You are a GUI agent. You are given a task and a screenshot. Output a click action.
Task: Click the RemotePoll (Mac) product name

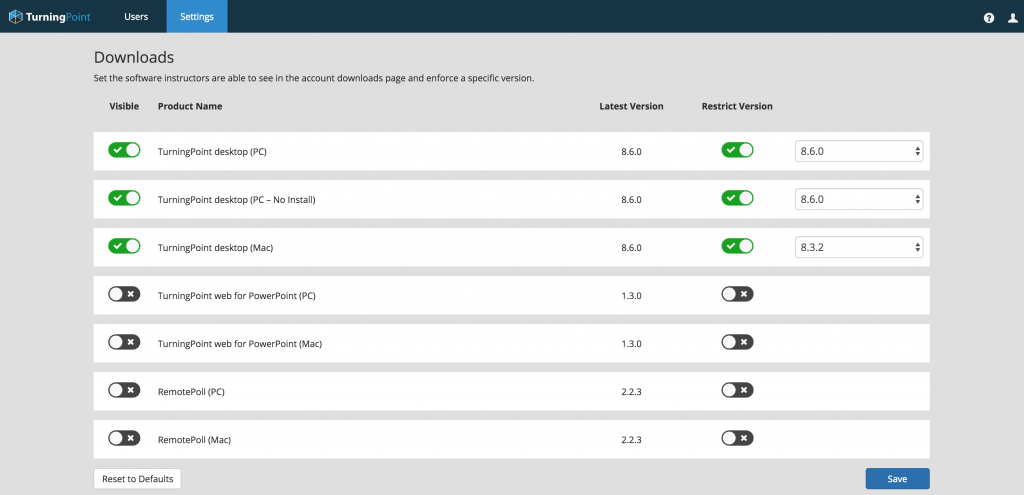tap(195, 440)
